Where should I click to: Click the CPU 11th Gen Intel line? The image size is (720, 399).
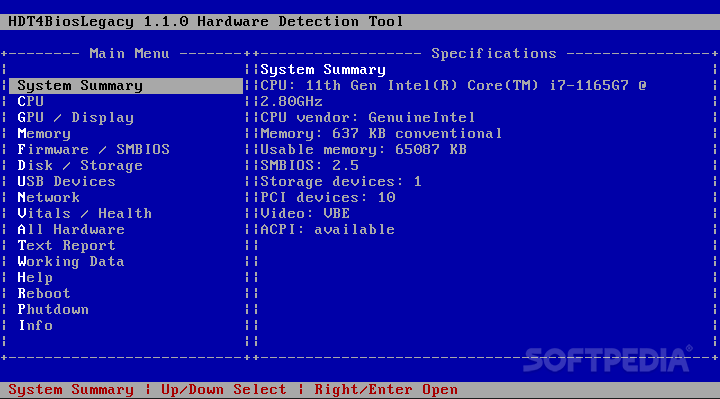pos(453,86)
